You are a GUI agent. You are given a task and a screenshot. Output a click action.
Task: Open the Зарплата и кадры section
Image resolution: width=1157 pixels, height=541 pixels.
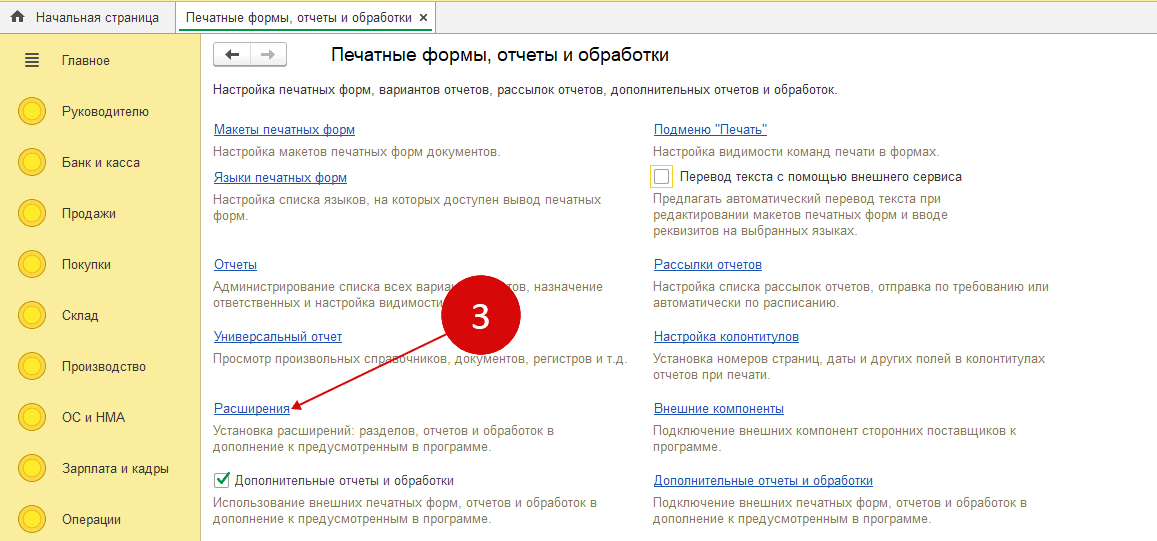click(x=115, y=469)
